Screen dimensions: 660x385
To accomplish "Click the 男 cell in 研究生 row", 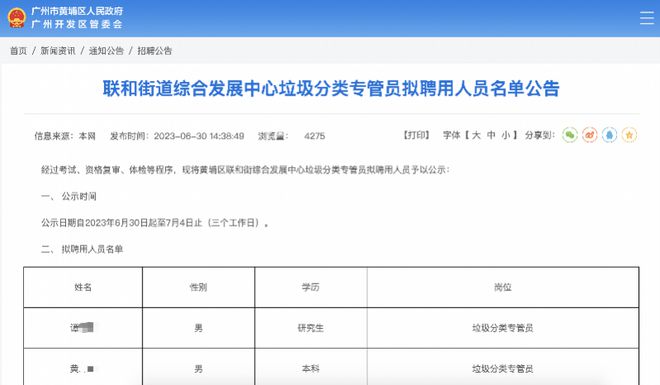I will (198, 328).
